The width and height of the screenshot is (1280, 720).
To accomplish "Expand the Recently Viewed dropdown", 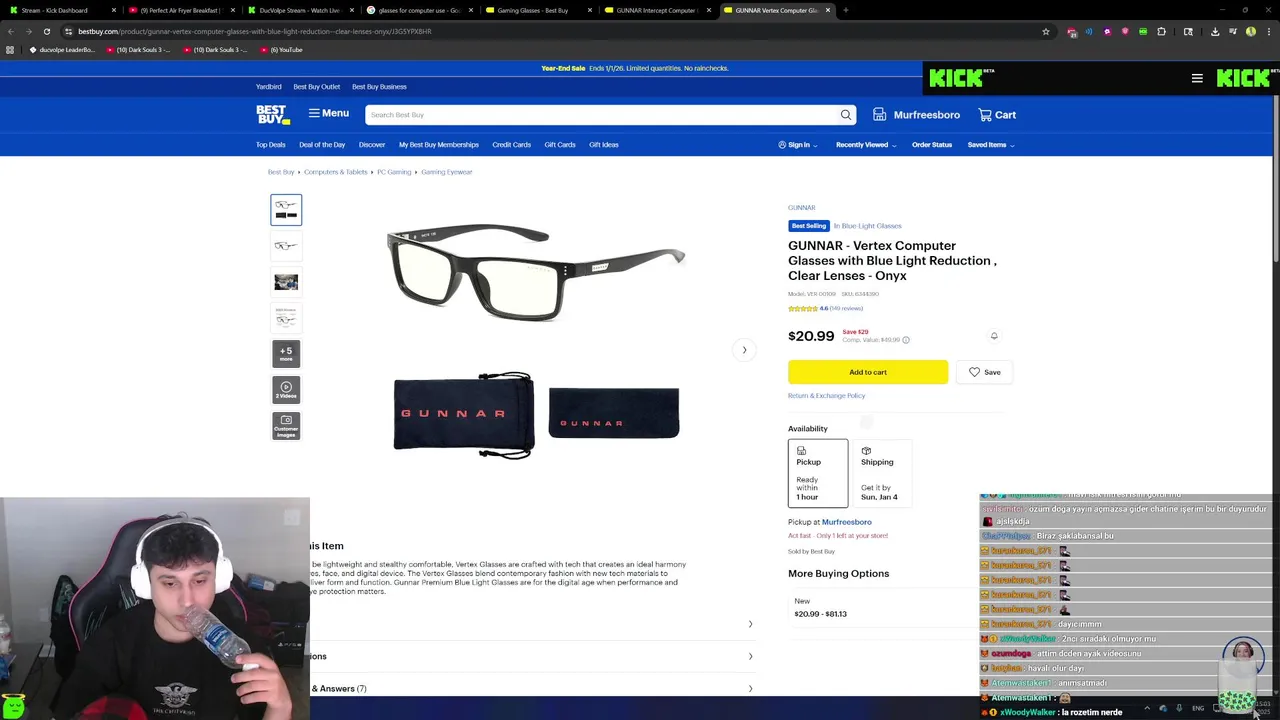I will point(866,145).
